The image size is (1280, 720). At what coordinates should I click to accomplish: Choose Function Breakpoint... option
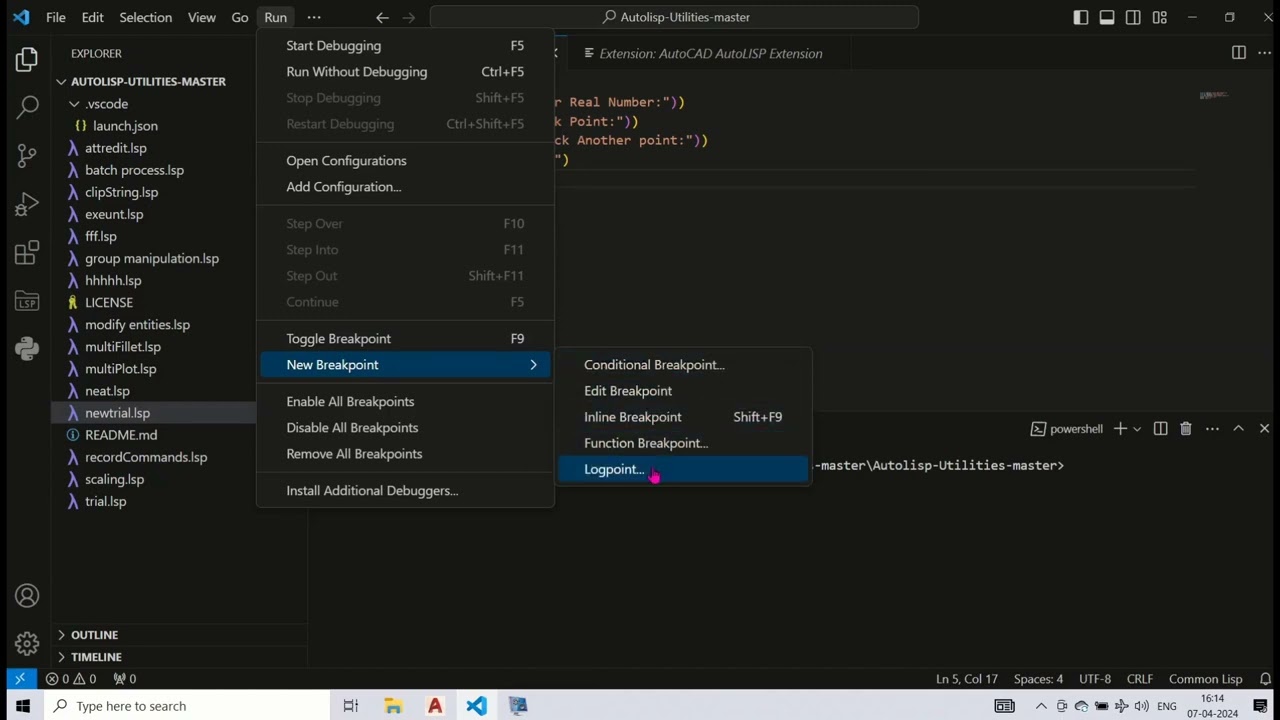click(683, 443)
